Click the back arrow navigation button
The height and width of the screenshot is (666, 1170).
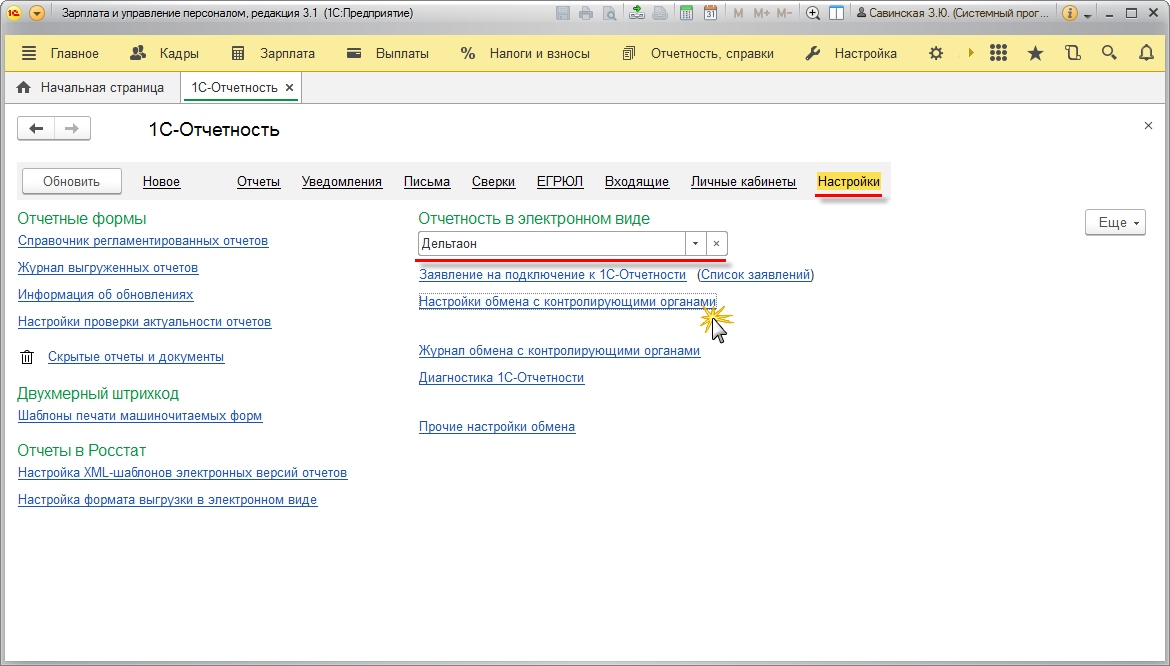(x=36, y=128)
